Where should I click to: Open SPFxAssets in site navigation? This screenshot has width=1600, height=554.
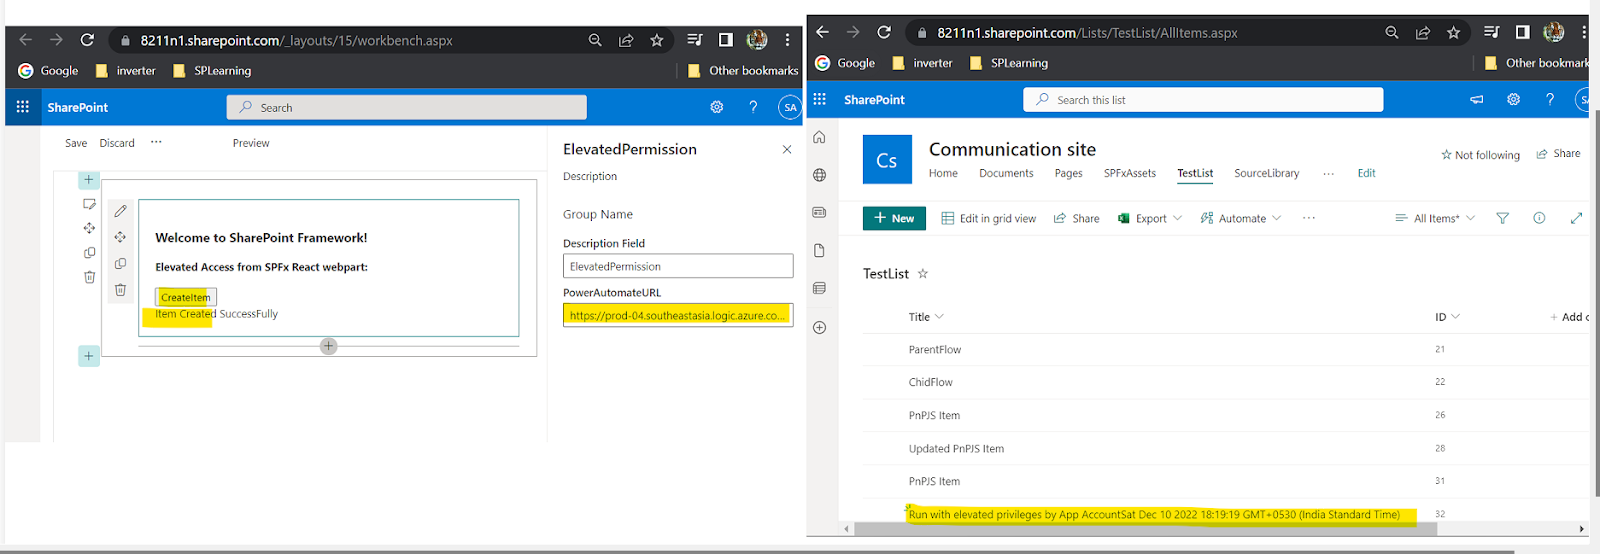[1130, 173]
